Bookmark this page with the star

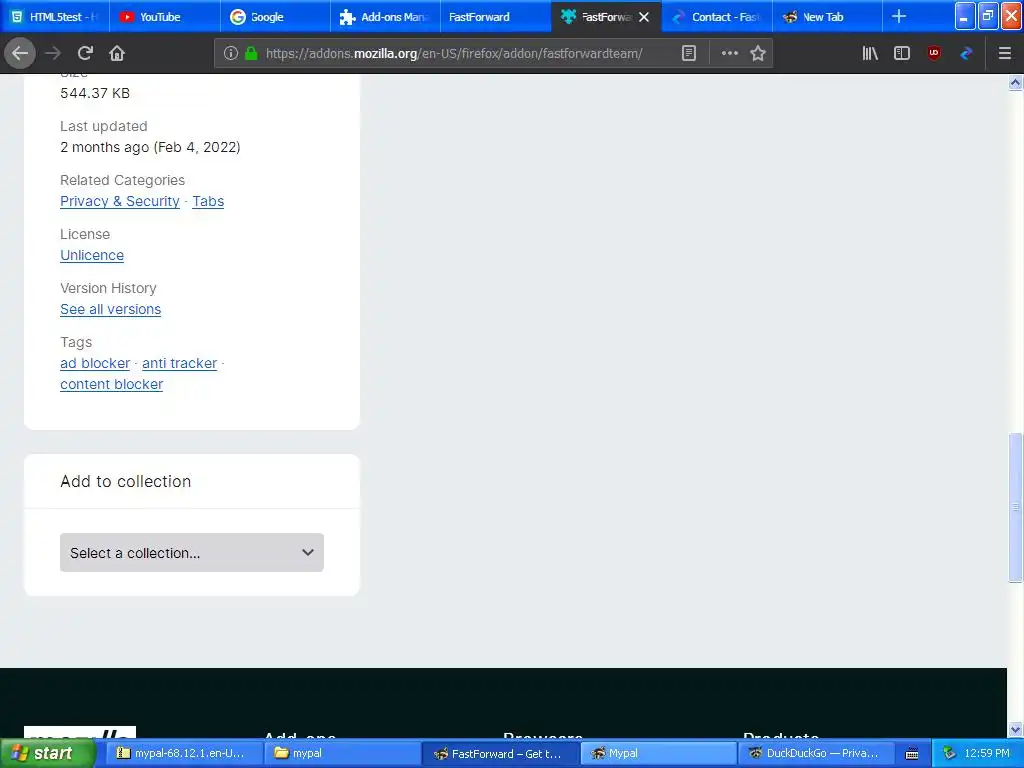click(758, 54)
